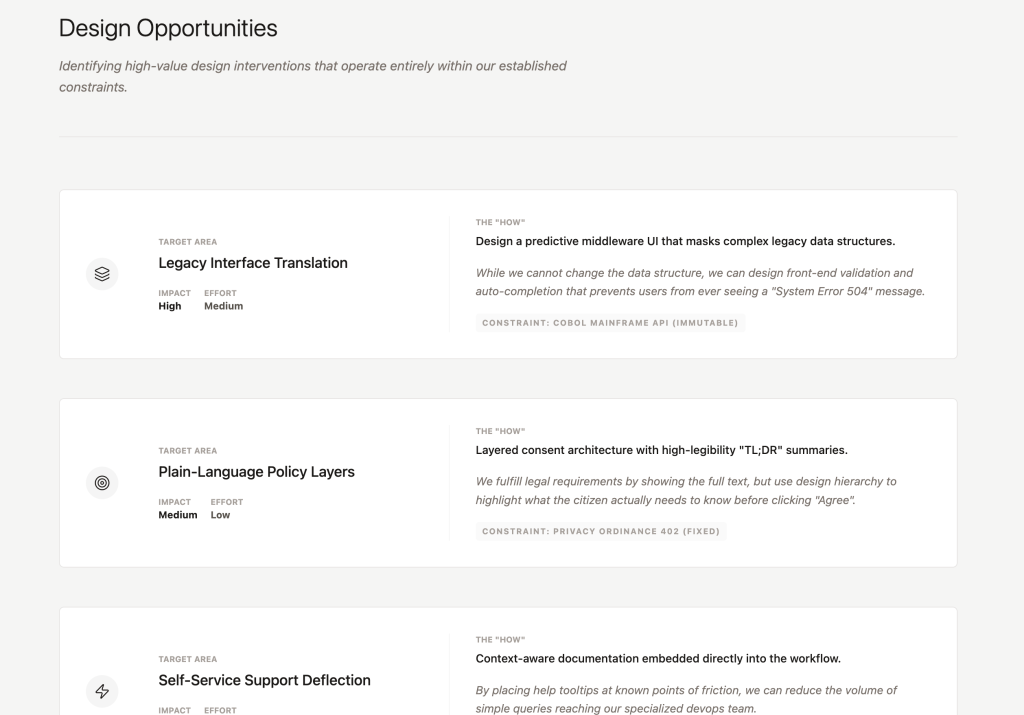The image size is (1024, 715).
Task: Click the Low effort value
Action: point(220,515)
